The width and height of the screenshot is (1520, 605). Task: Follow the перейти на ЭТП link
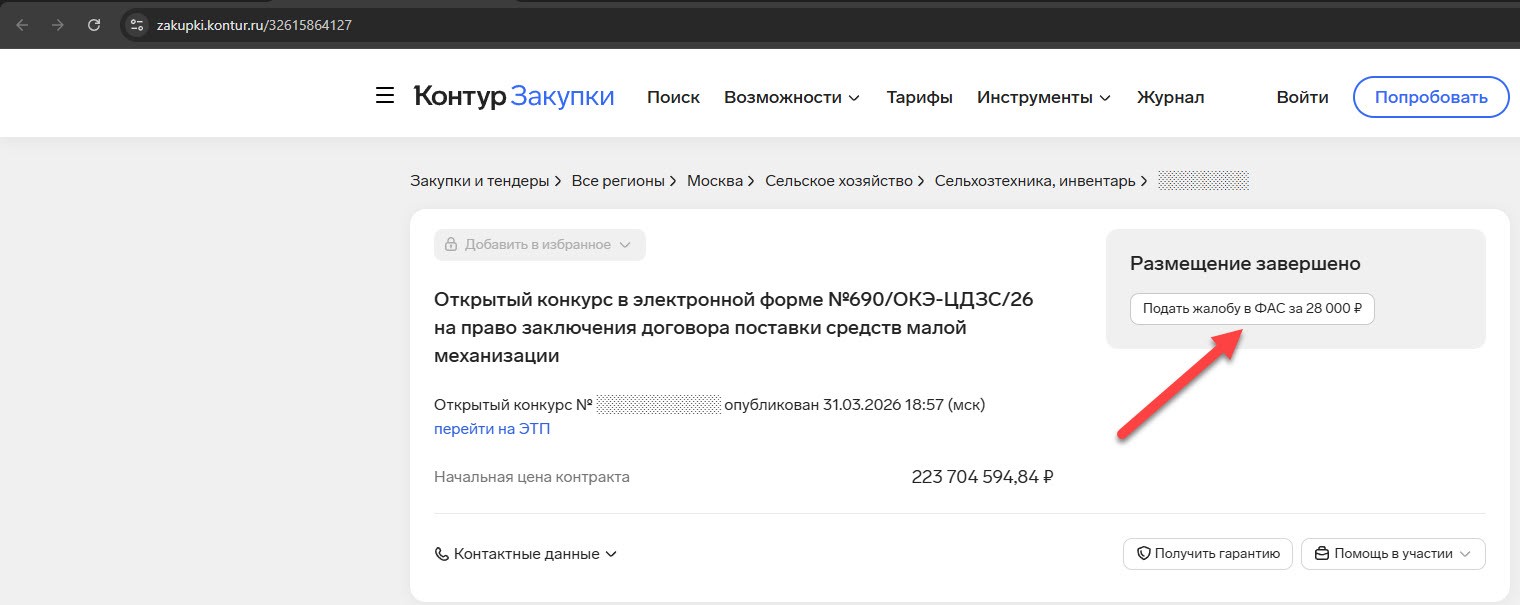tap(492, 429)
